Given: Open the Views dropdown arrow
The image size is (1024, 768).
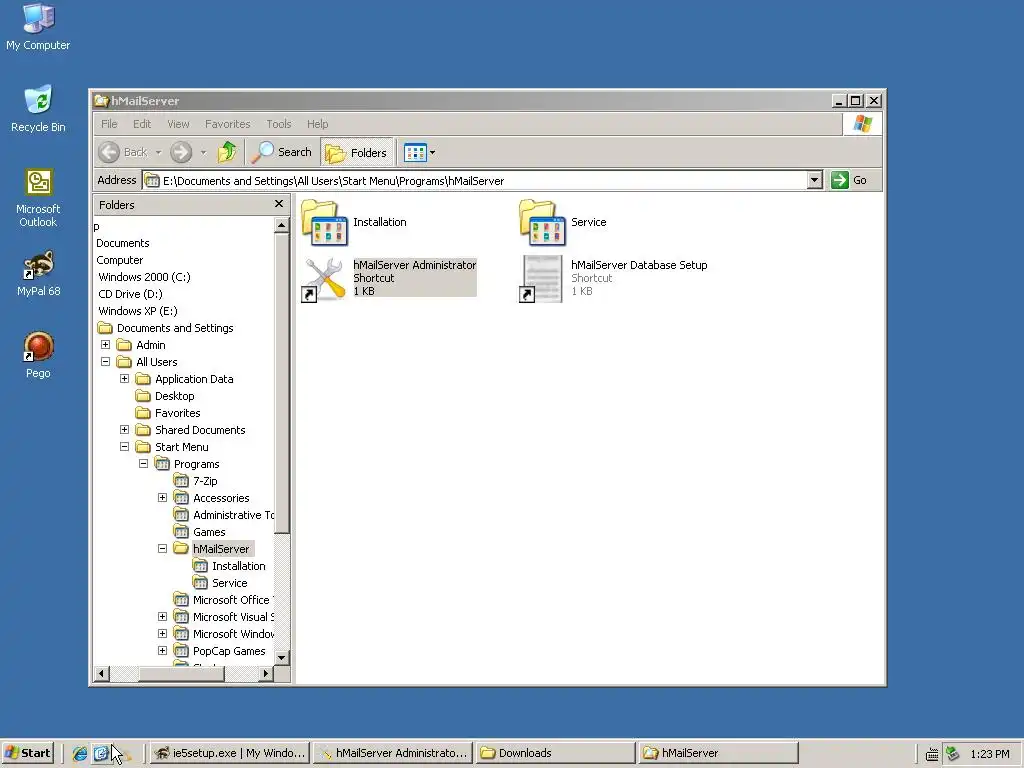Looking at the screenshot, I should (x=432, y=153).
